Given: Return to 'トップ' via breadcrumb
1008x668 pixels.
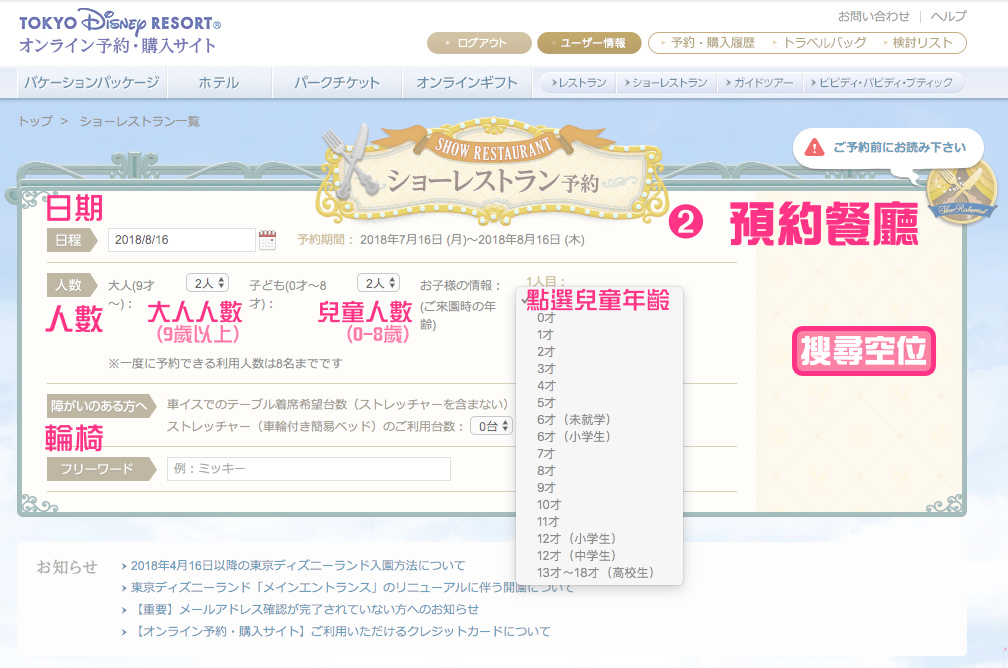Looking at the screenshot, I should (x=35, y=121).
